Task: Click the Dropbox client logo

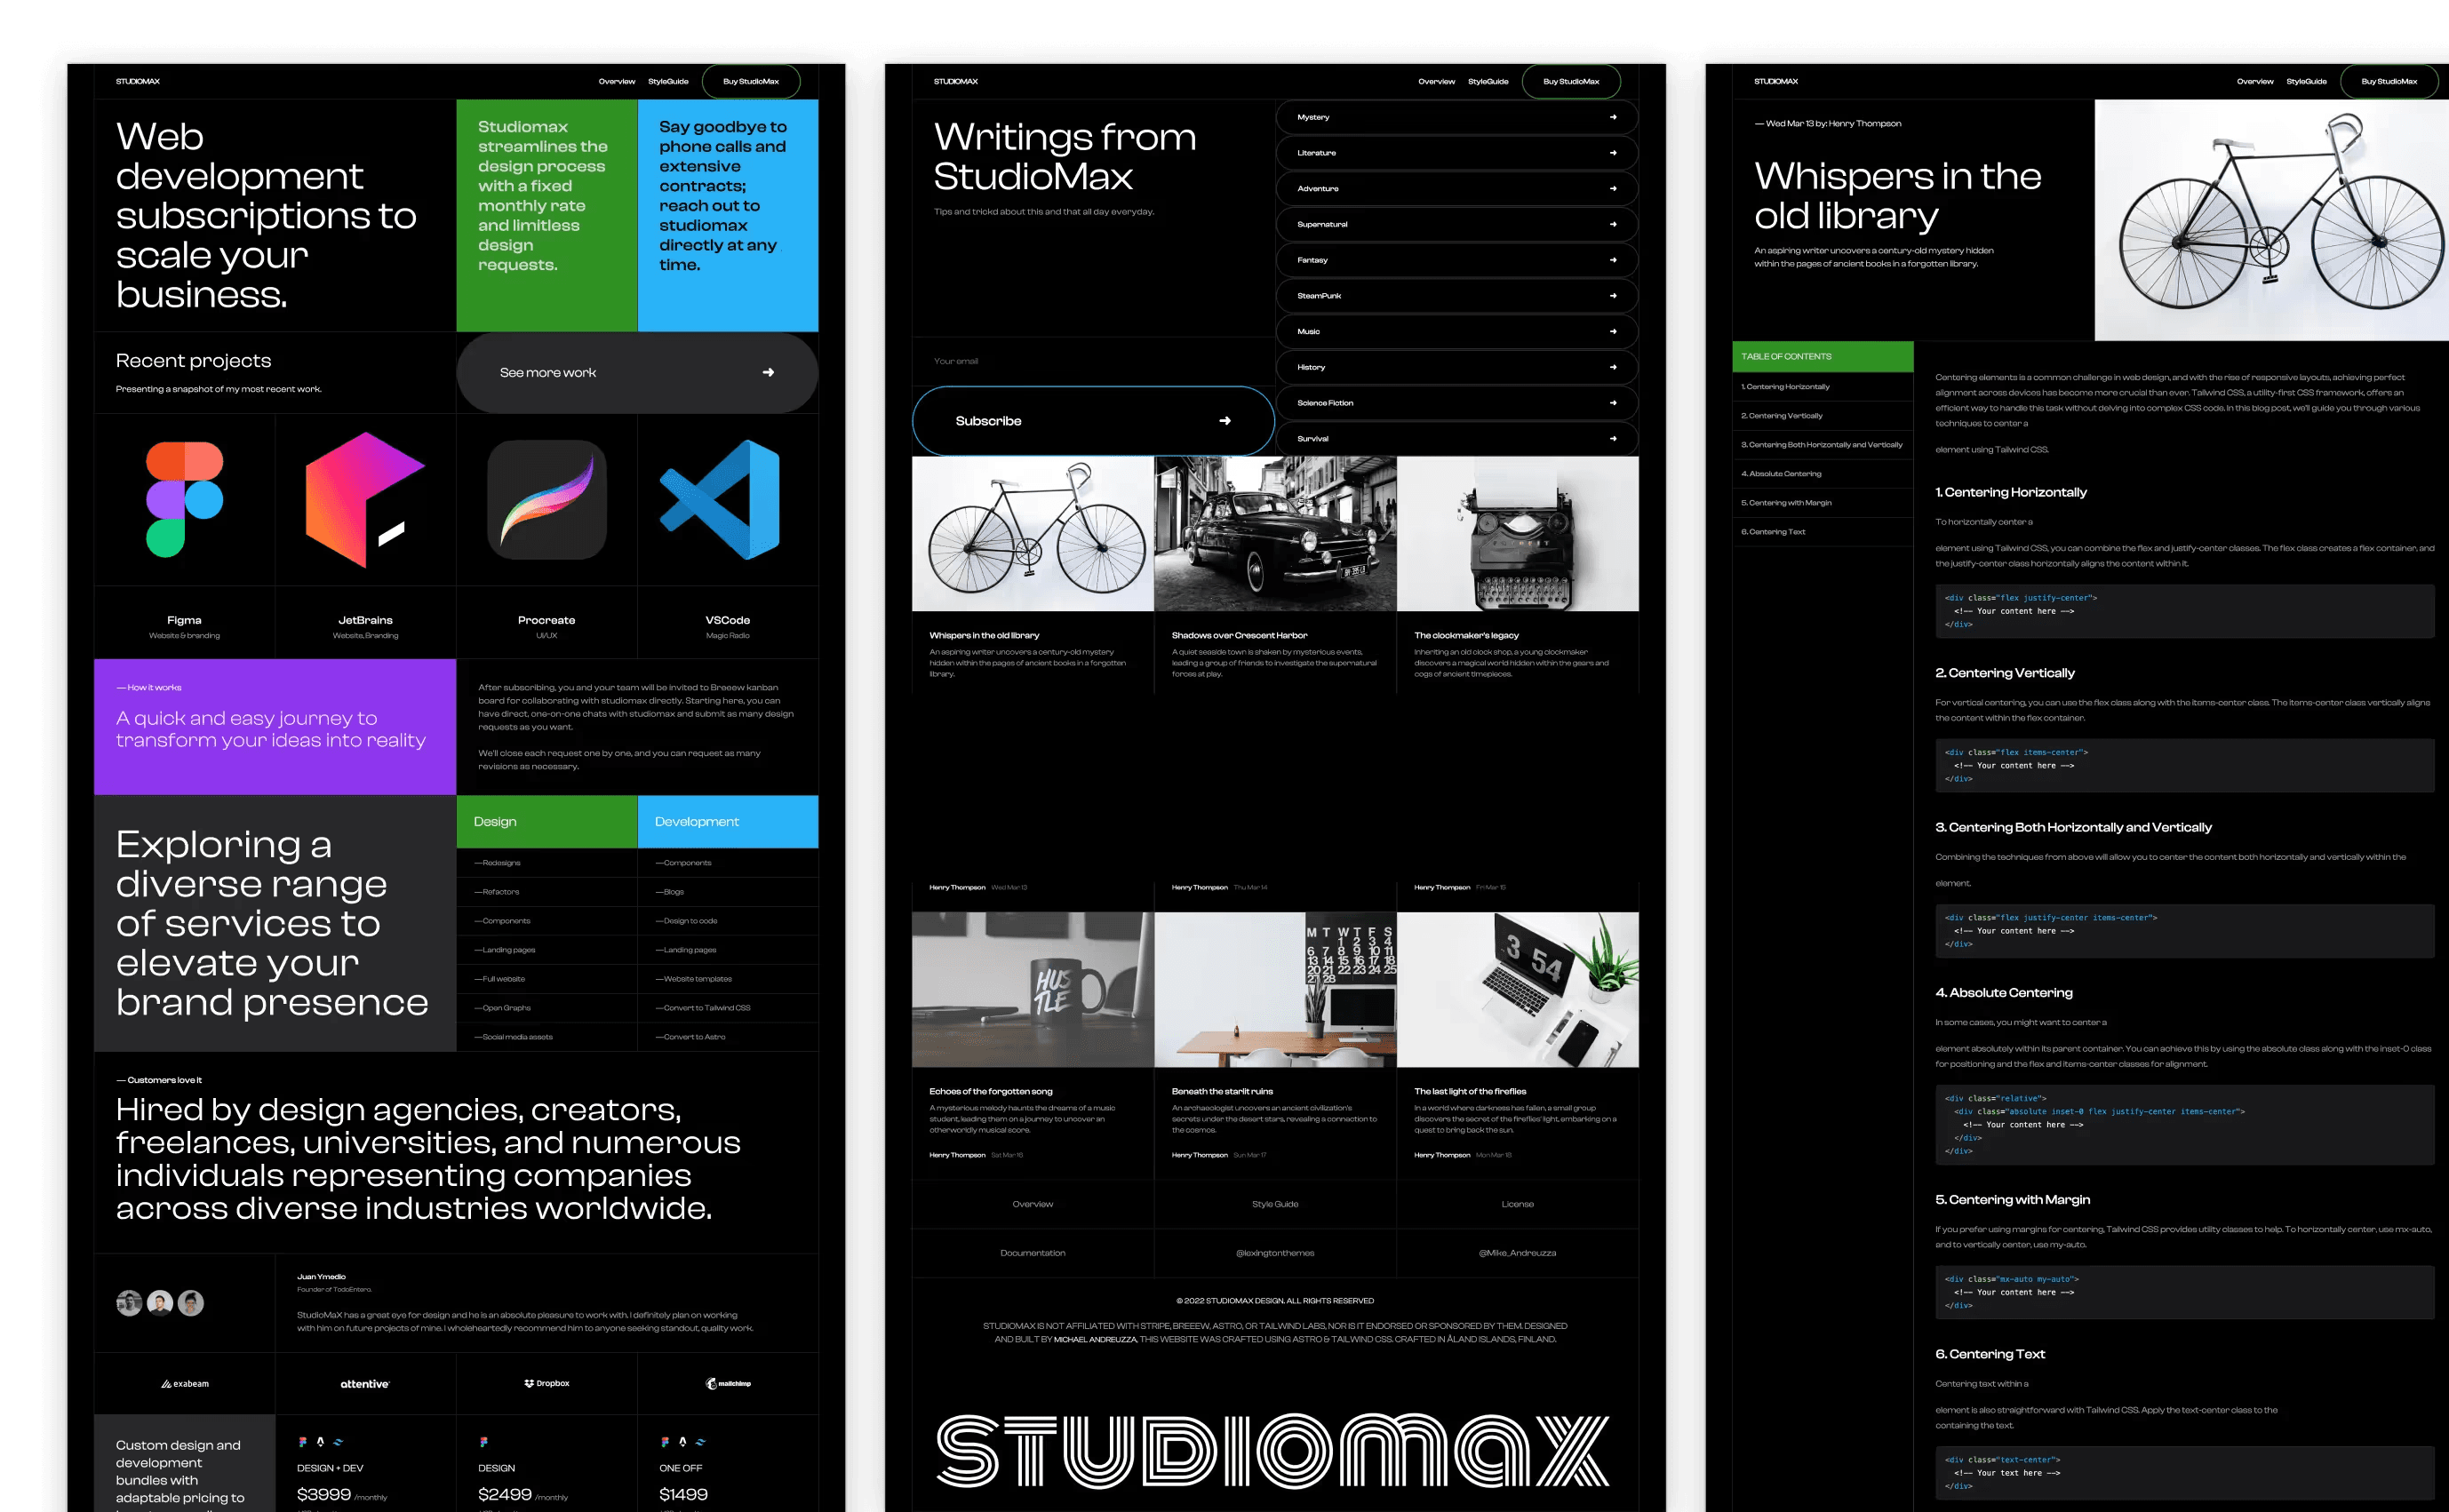Action: [546, 1384]
